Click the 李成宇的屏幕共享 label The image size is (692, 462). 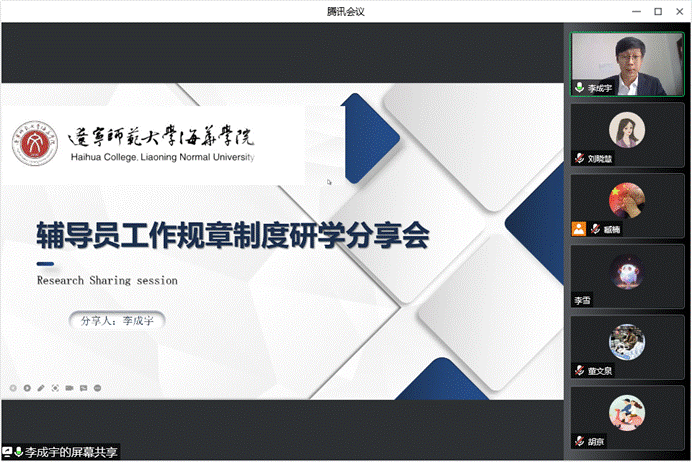71,453
